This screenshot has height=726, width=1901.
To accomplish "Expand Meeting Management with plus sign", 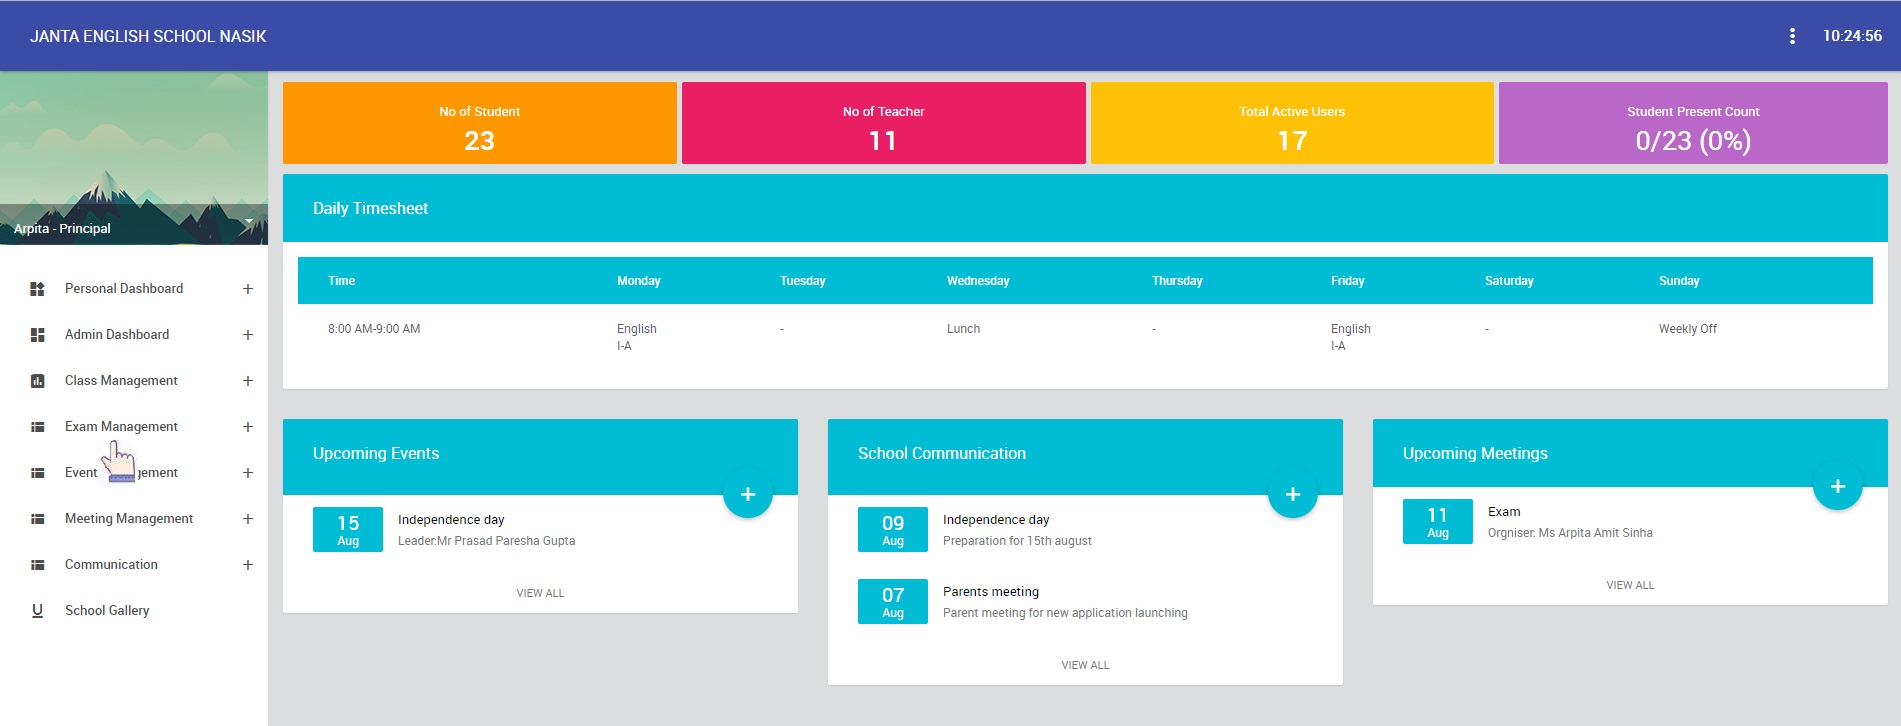I will pos(247,519).
